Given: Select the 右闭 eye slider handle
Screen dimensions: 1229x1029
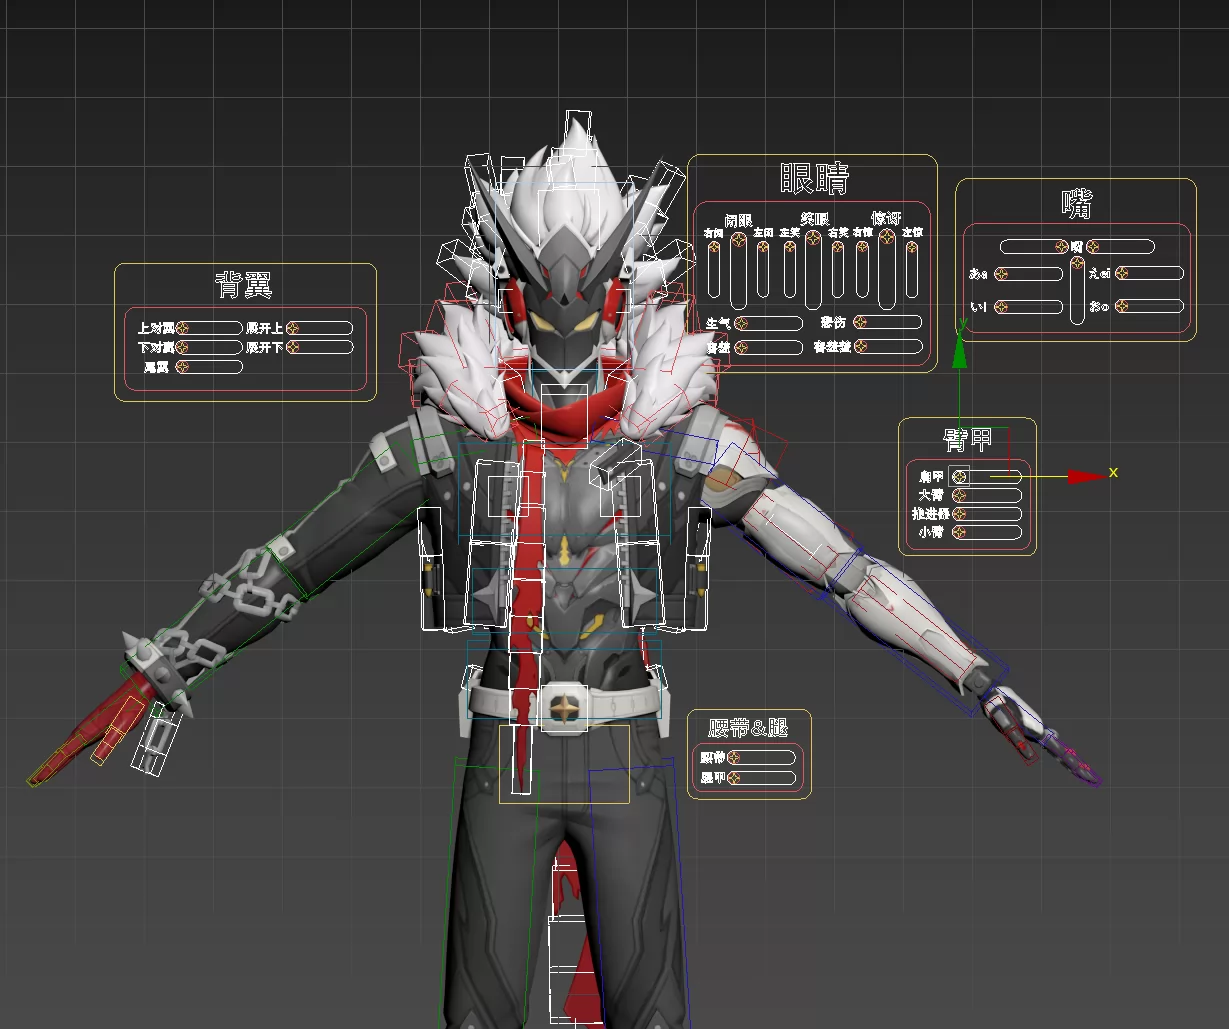Looking at the screenshot, I should tap(714, 247).
